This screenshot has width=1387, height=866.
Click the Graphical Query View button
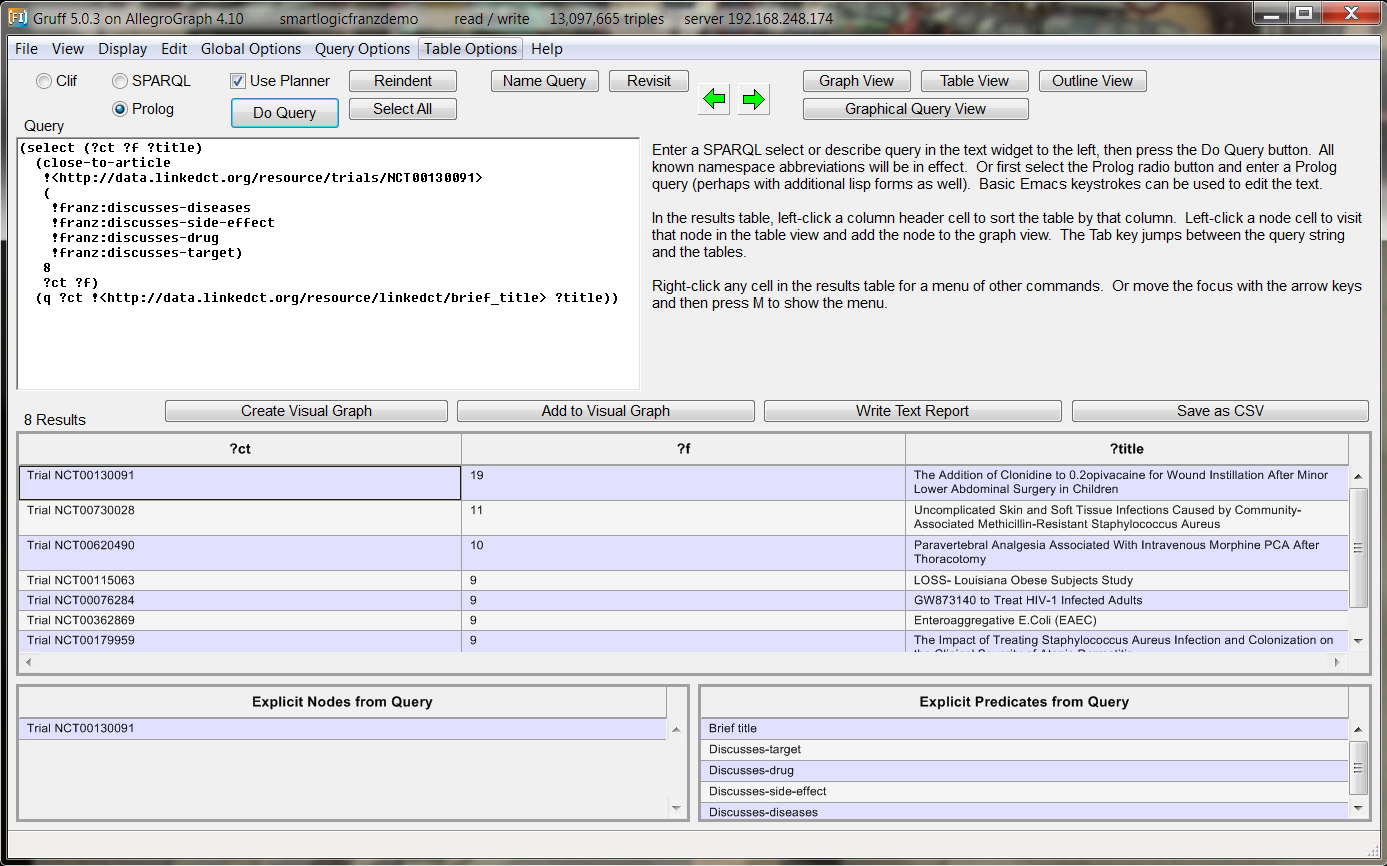click(x=915, y=109)
